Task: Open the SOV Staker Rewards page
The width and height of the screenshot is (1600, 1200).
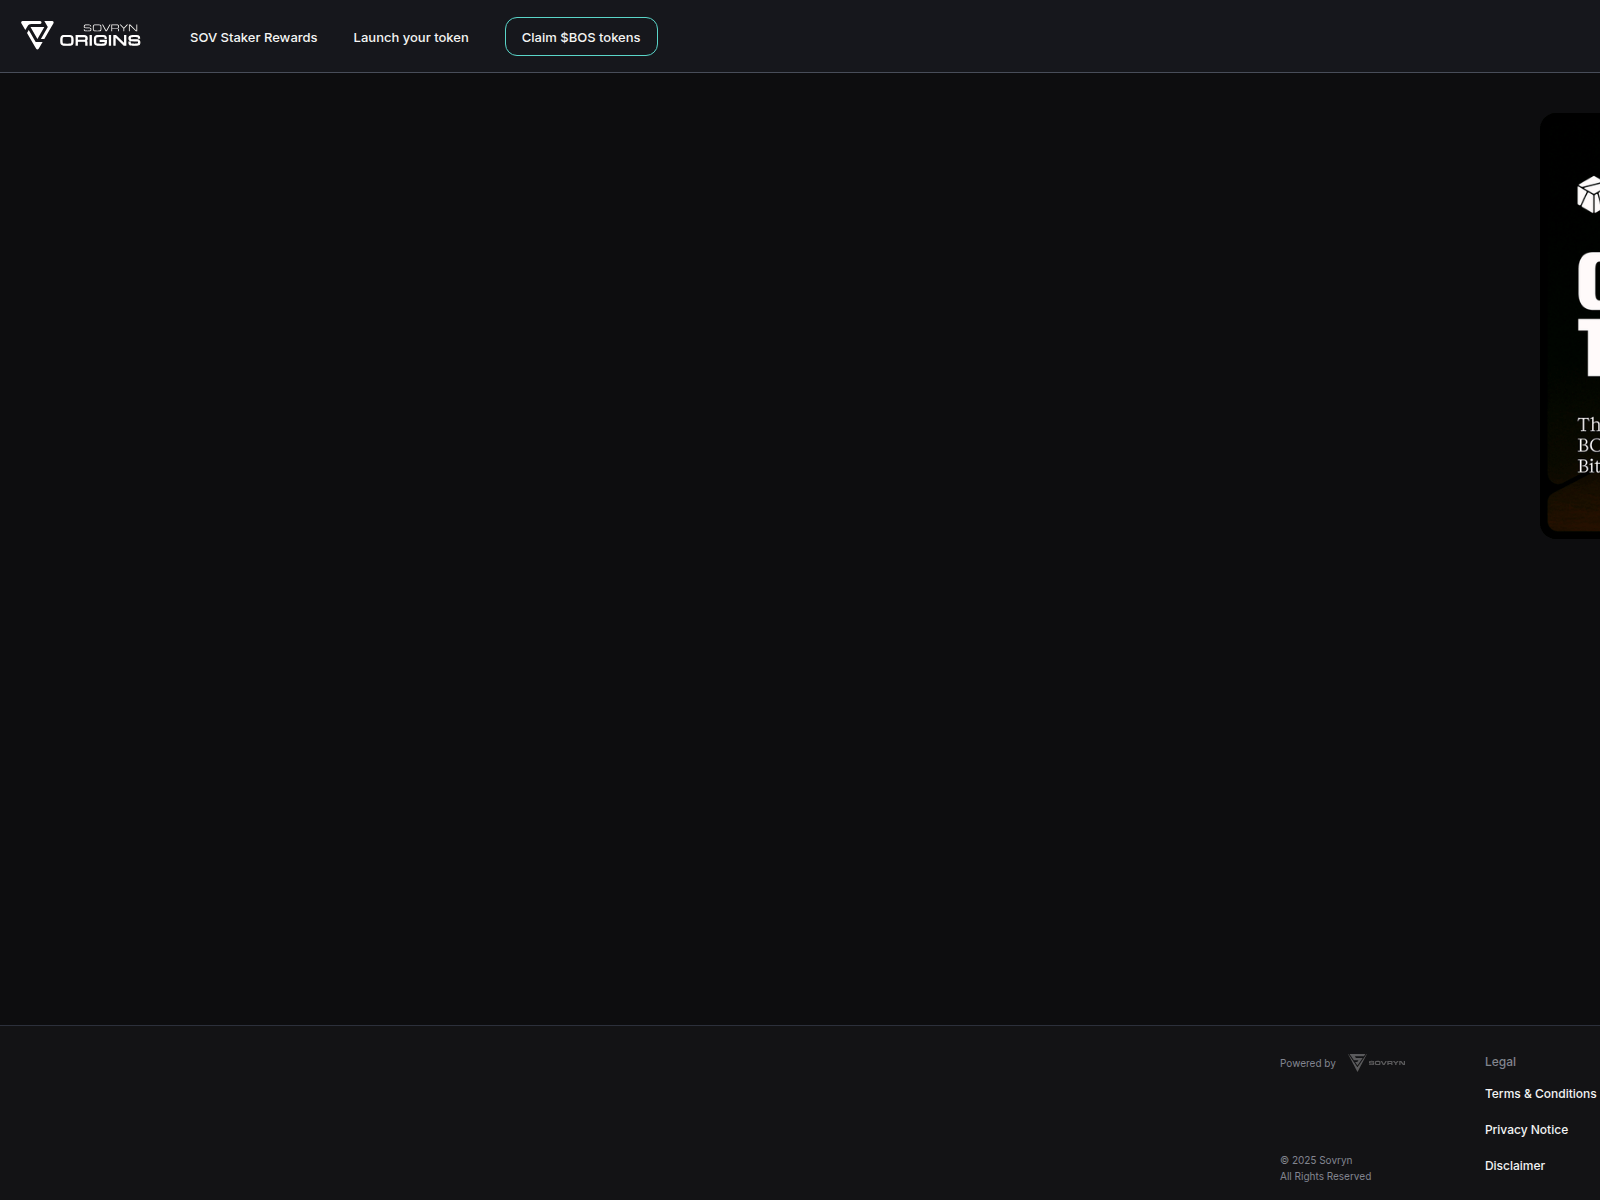Action: pos(253,37)
